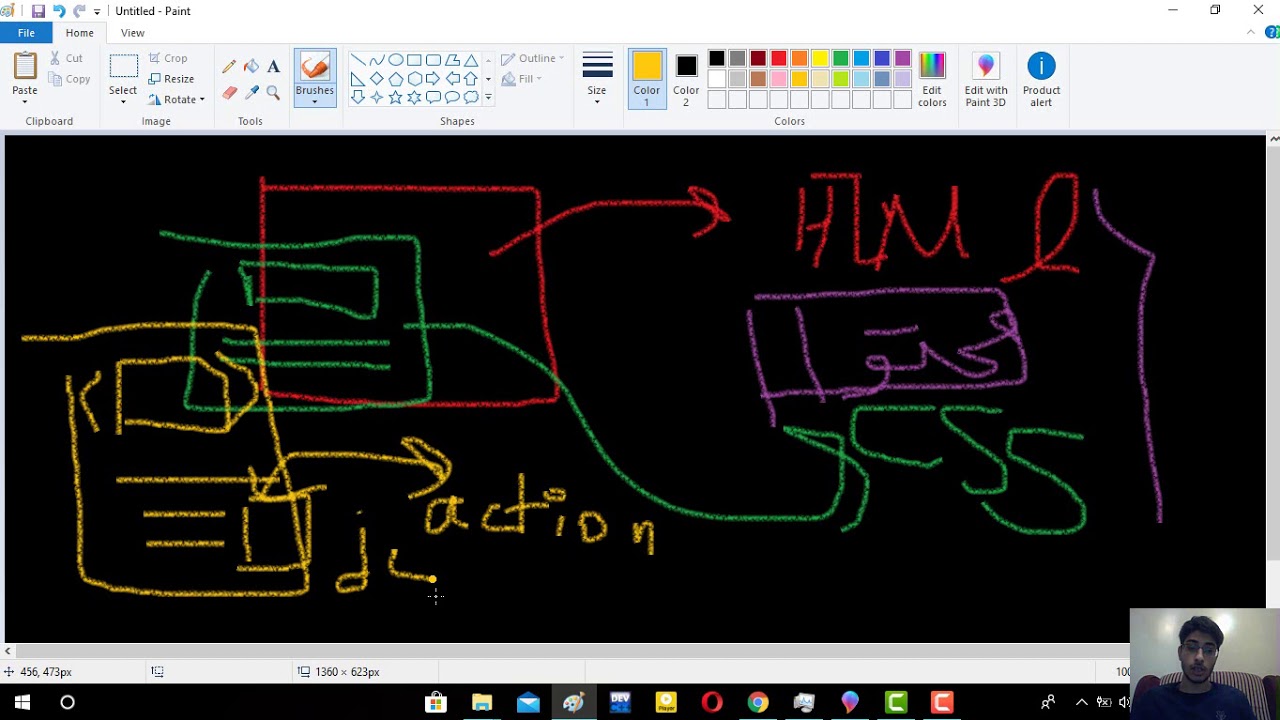This screenshot has width=1280, height=720.
Task: Collapse the ribbon with the chevron
Action: point(1250,33)
